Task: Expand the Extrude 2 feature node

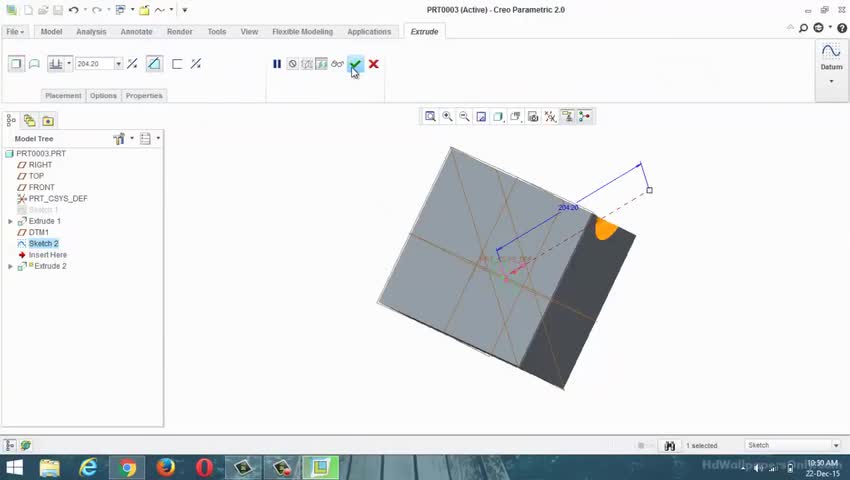Action: 10,266
